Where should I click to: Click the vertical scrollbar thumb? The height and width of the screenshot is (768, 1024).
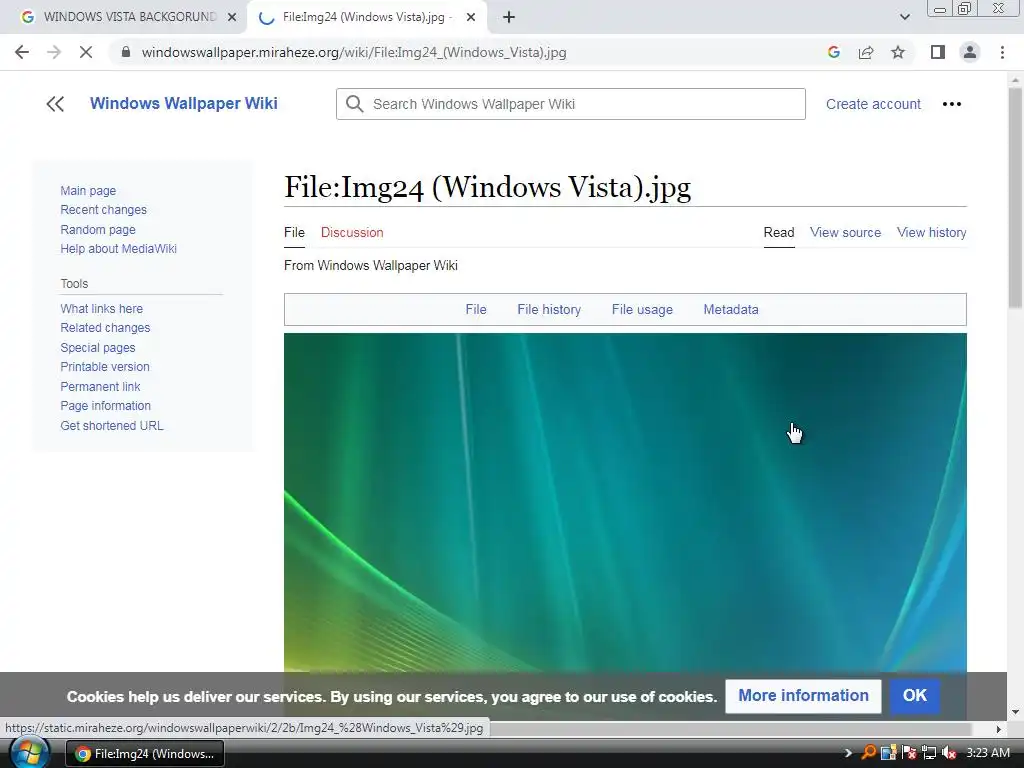pyautogui.click(x=1015, y=198)
